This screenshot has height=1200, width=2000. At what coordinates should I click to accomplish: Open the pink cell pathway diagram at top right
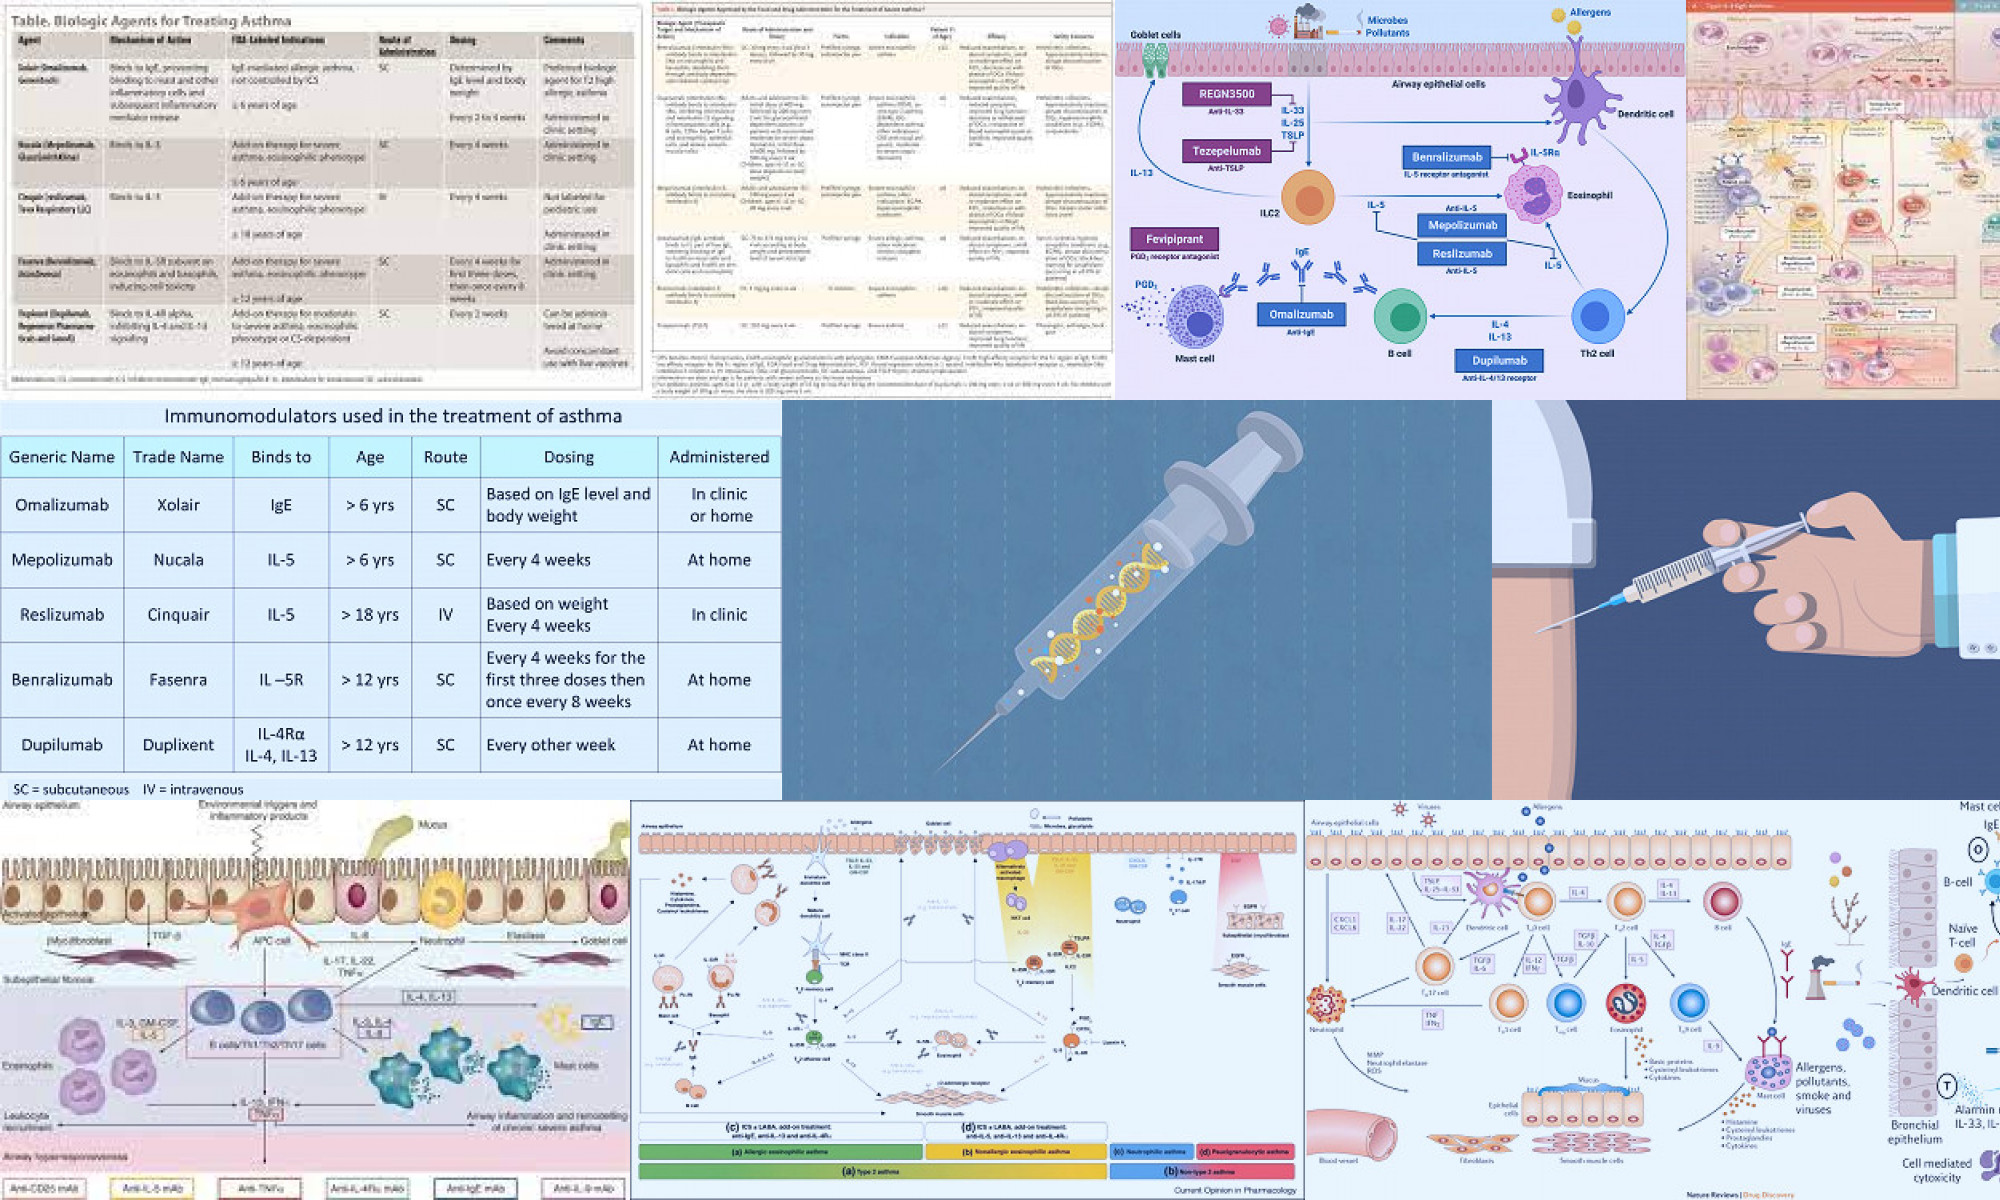point(1843,200)
